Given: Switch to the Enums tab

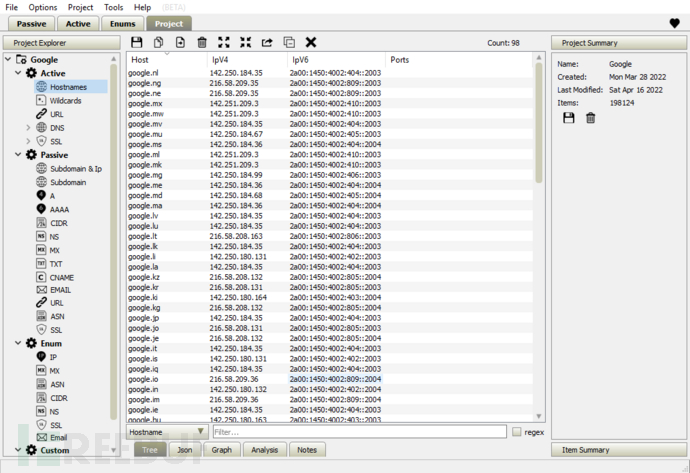Looking at the screenshot, I should click(x=122, y=24).
